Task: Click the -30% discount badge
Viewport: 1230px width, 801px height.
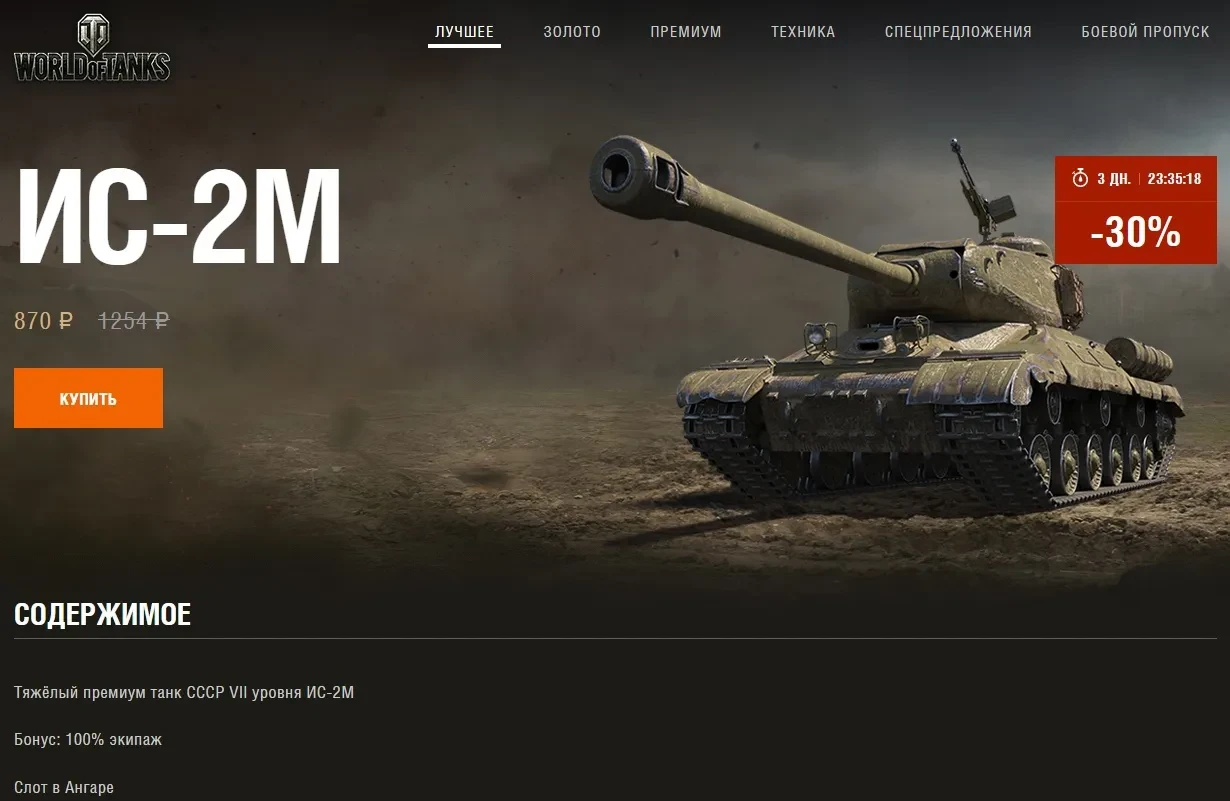Action: coord(1136,233)
